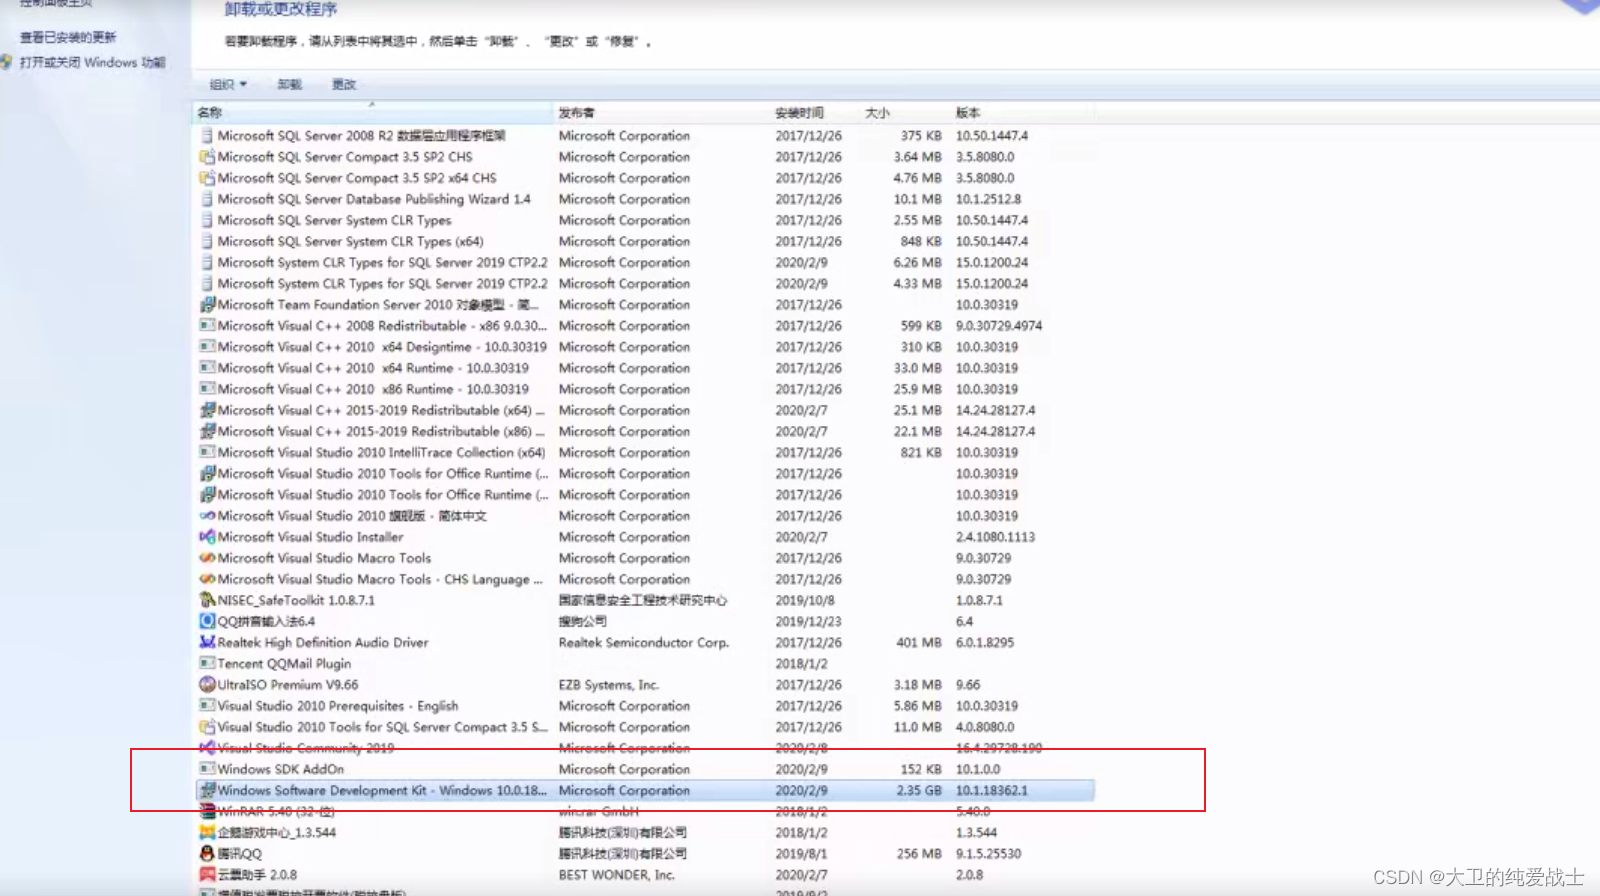Click icon of SQL Server 2008 R2 数据层 row
The height and width of the screenshot is (896, 1600).
pyautogui.click(x=207, y=136)
